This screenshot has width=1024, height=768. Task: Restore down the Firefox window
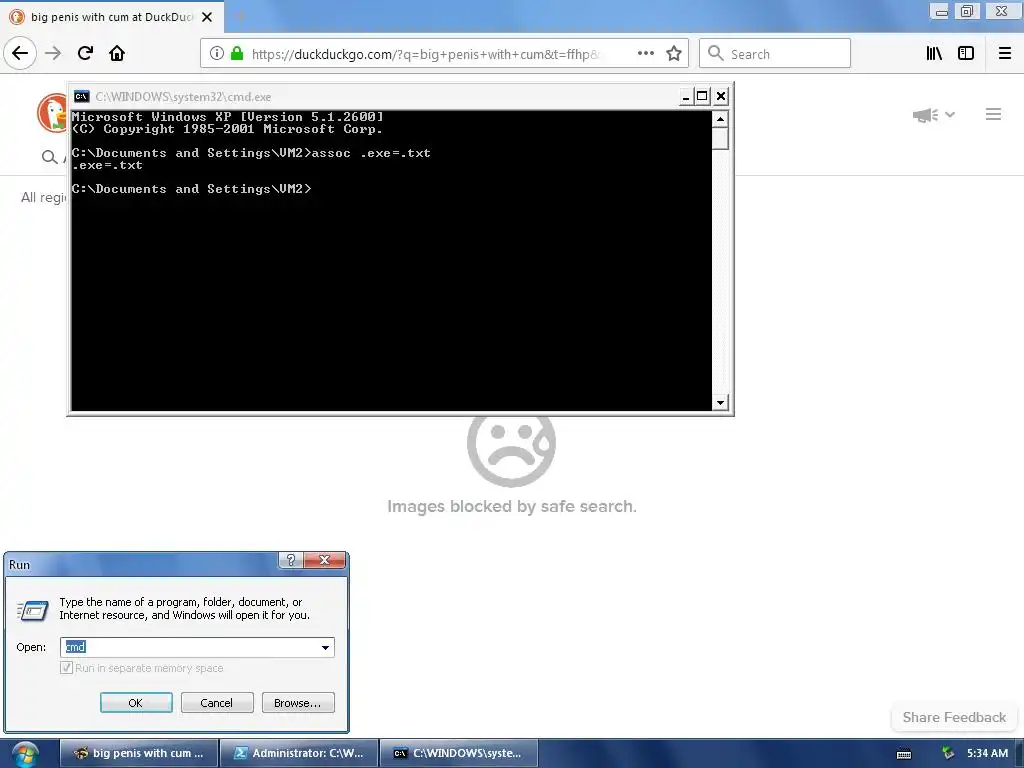click(967, 11)
